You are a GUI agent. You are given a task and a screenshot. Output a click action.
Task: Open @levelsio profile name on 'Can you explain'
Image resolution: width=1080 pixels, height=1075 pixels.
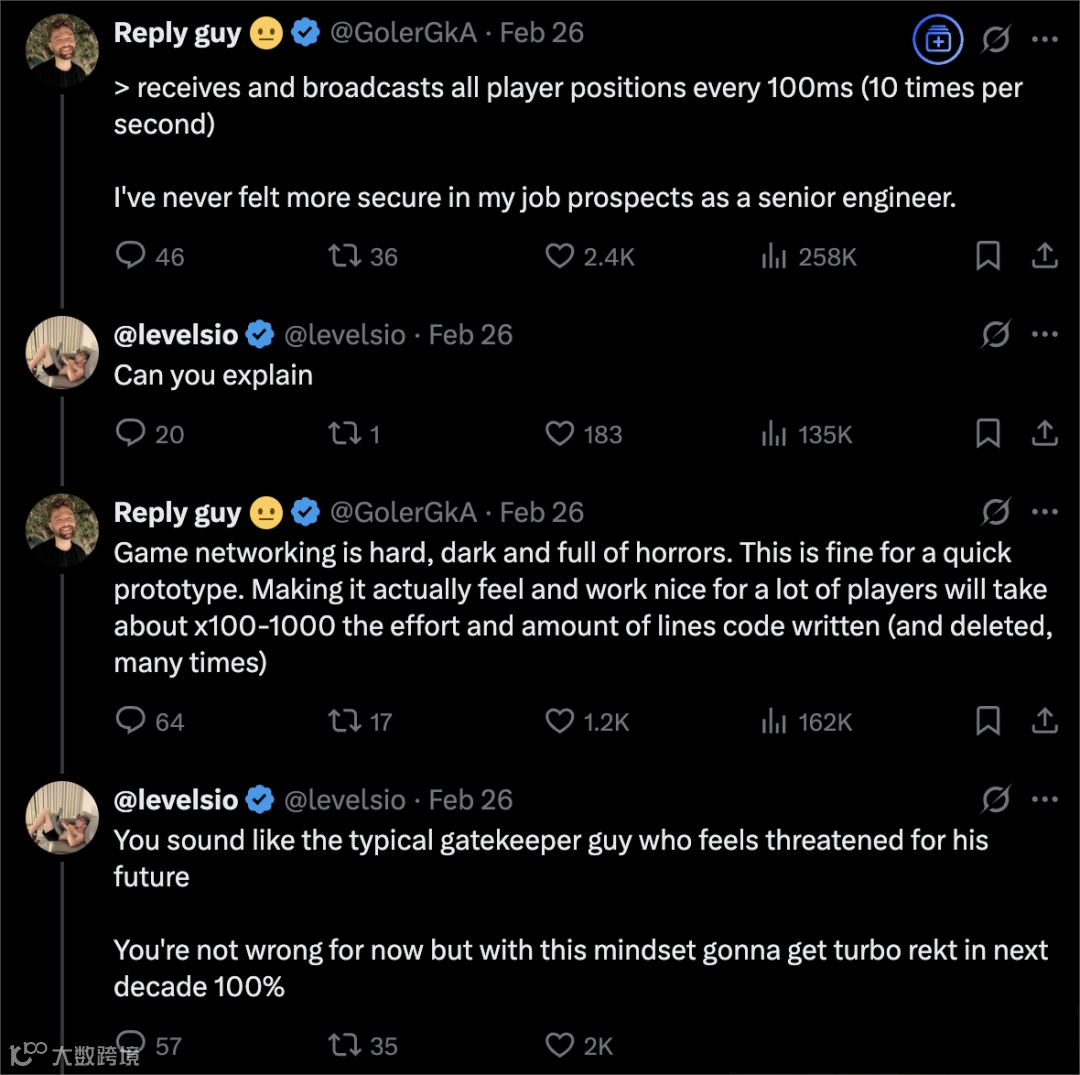click(176, 334)
